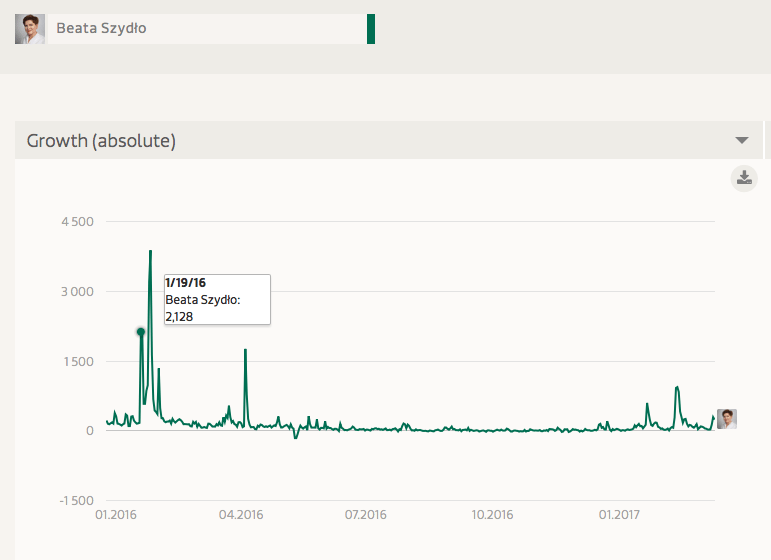
Task: Click the download chart icon
Action: coord(744,178)
